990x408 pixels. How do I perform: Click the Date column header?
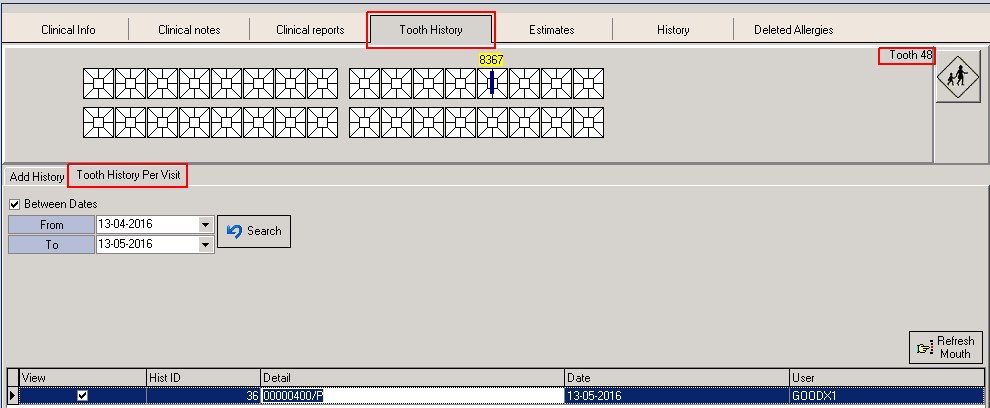point(677,378)
